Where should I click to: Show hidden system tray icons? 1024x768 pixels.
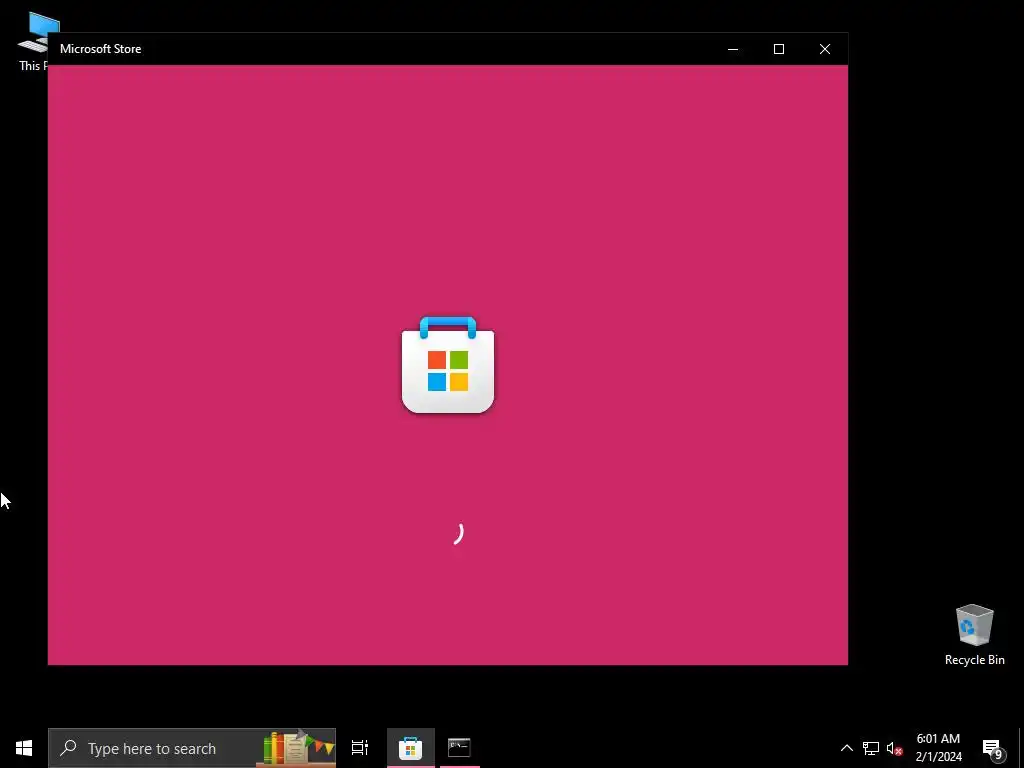coord(846,748)
